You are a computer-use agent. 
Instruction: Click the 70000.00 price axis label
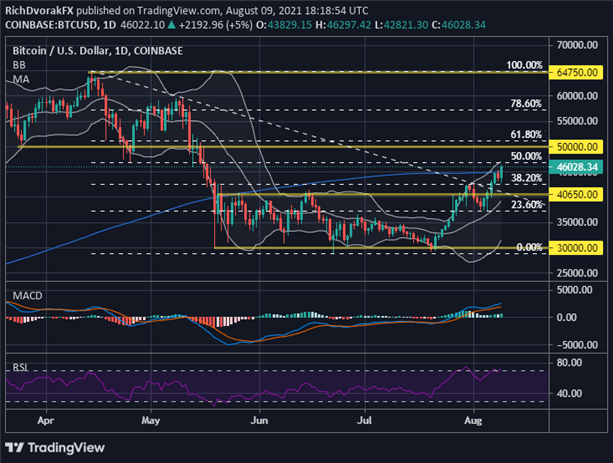point(577,45)
